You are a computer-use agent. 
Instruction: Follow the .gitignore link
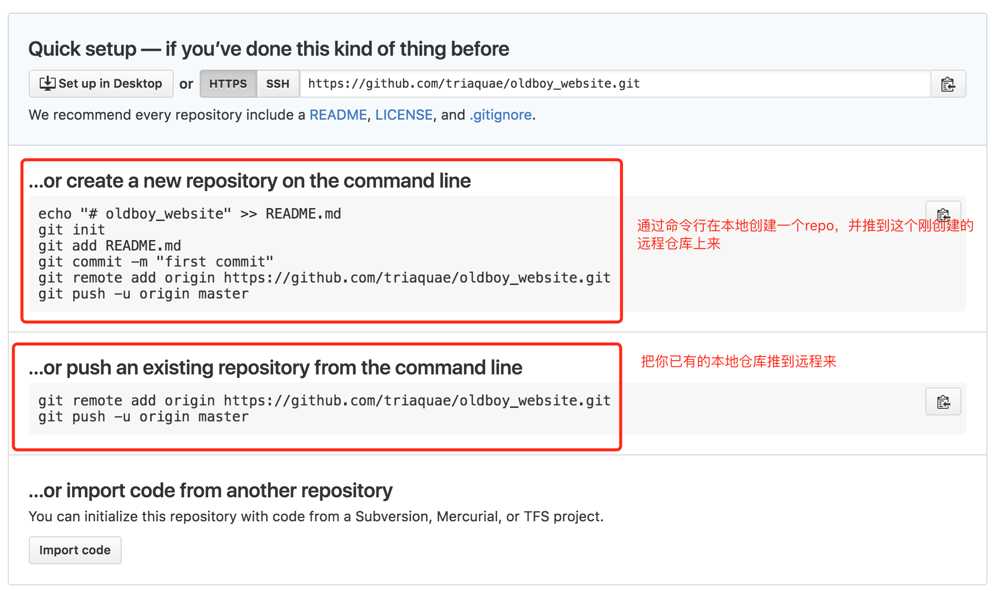click(501, 115)
